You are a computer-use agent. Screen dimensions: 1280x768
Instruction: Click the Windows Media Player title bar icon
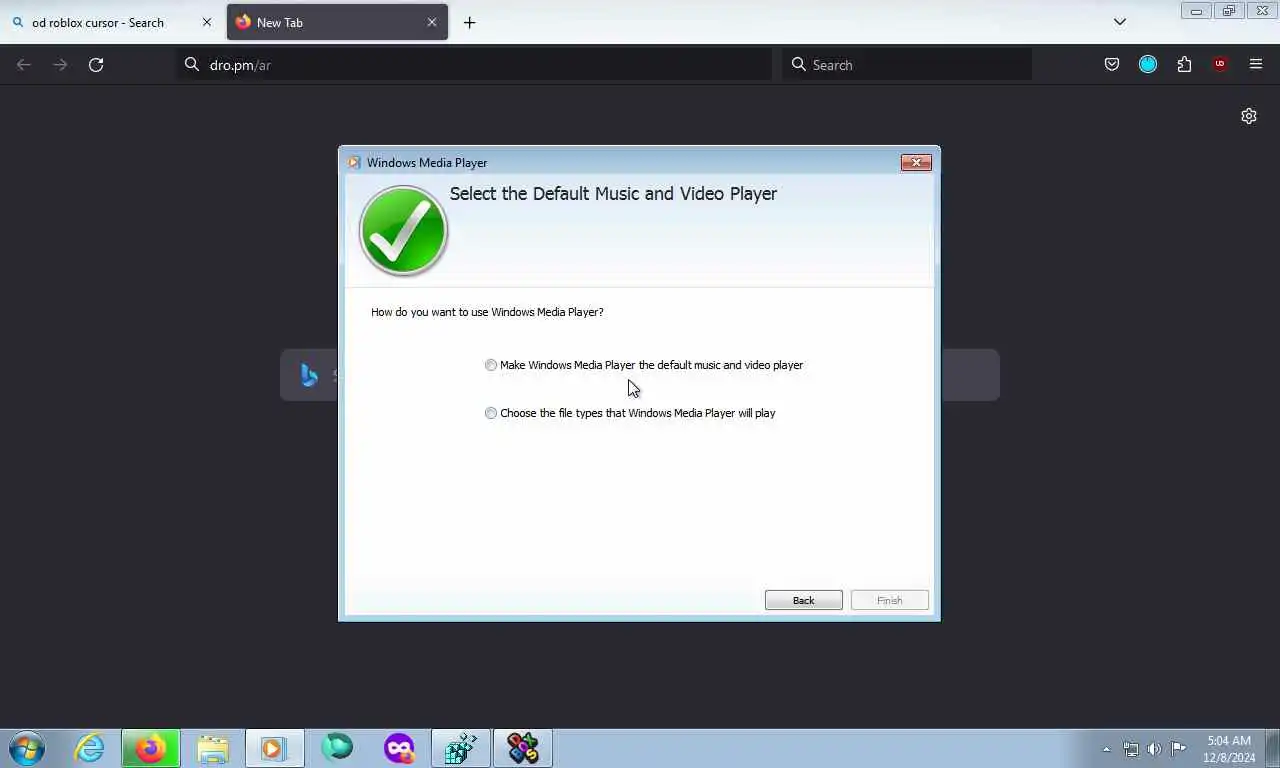[x=354, y=162]
